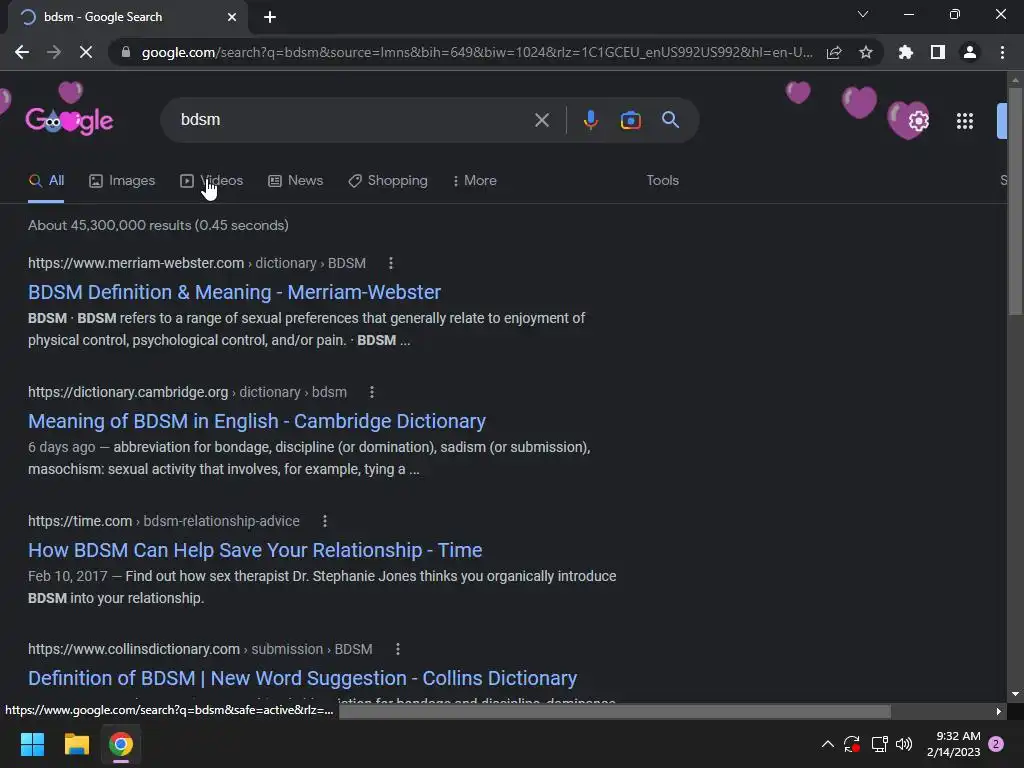
Task: Search by voice microphone icon
Action: coord(590,120)
